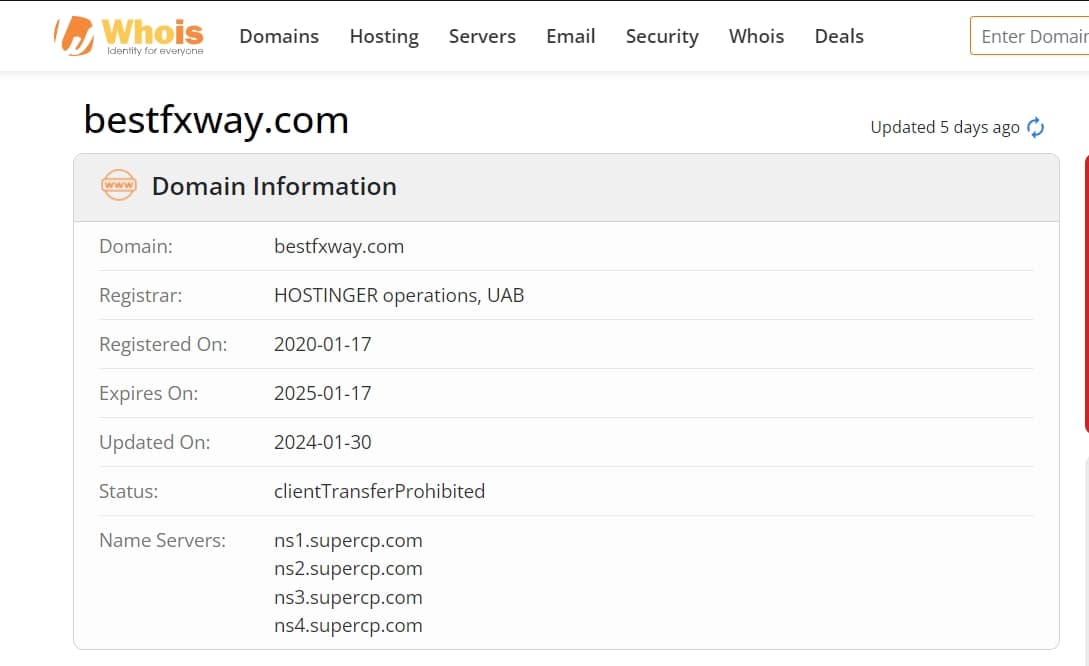
Task: Click the ns1.supercp.com name server
Action: coord(348,540)
